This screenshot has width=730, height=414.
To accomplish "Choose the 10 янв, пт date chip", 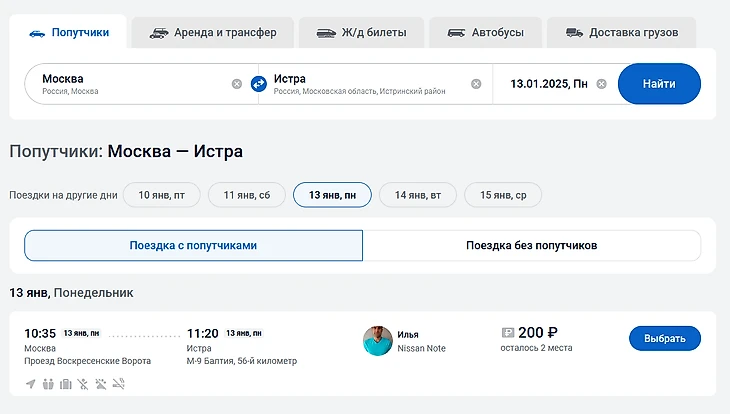I will 162,195.
